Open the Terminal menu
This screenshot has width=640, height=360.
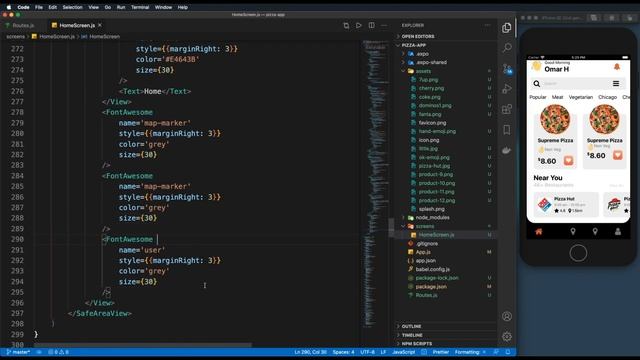[140, 7]
